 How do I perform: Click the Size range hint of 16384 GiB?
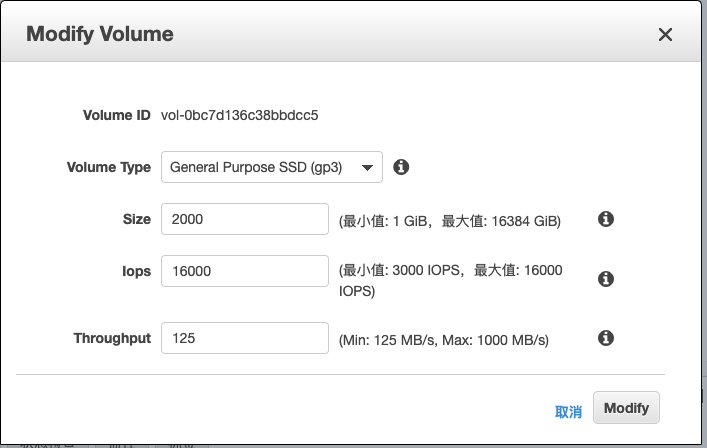450,220
